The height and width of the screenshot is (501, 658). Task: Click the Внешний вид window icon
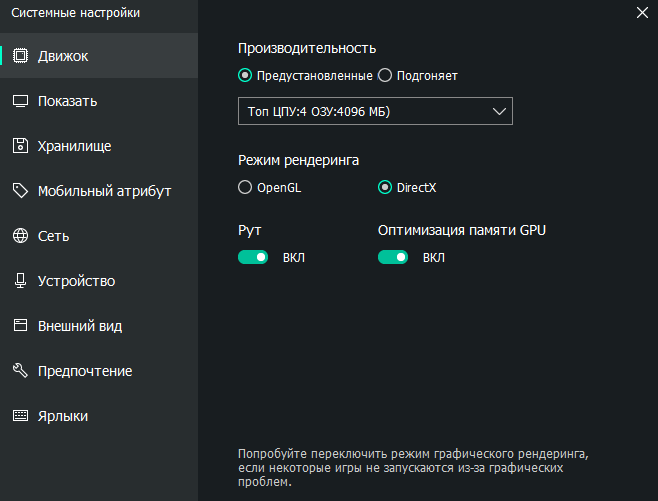(20, 326)
